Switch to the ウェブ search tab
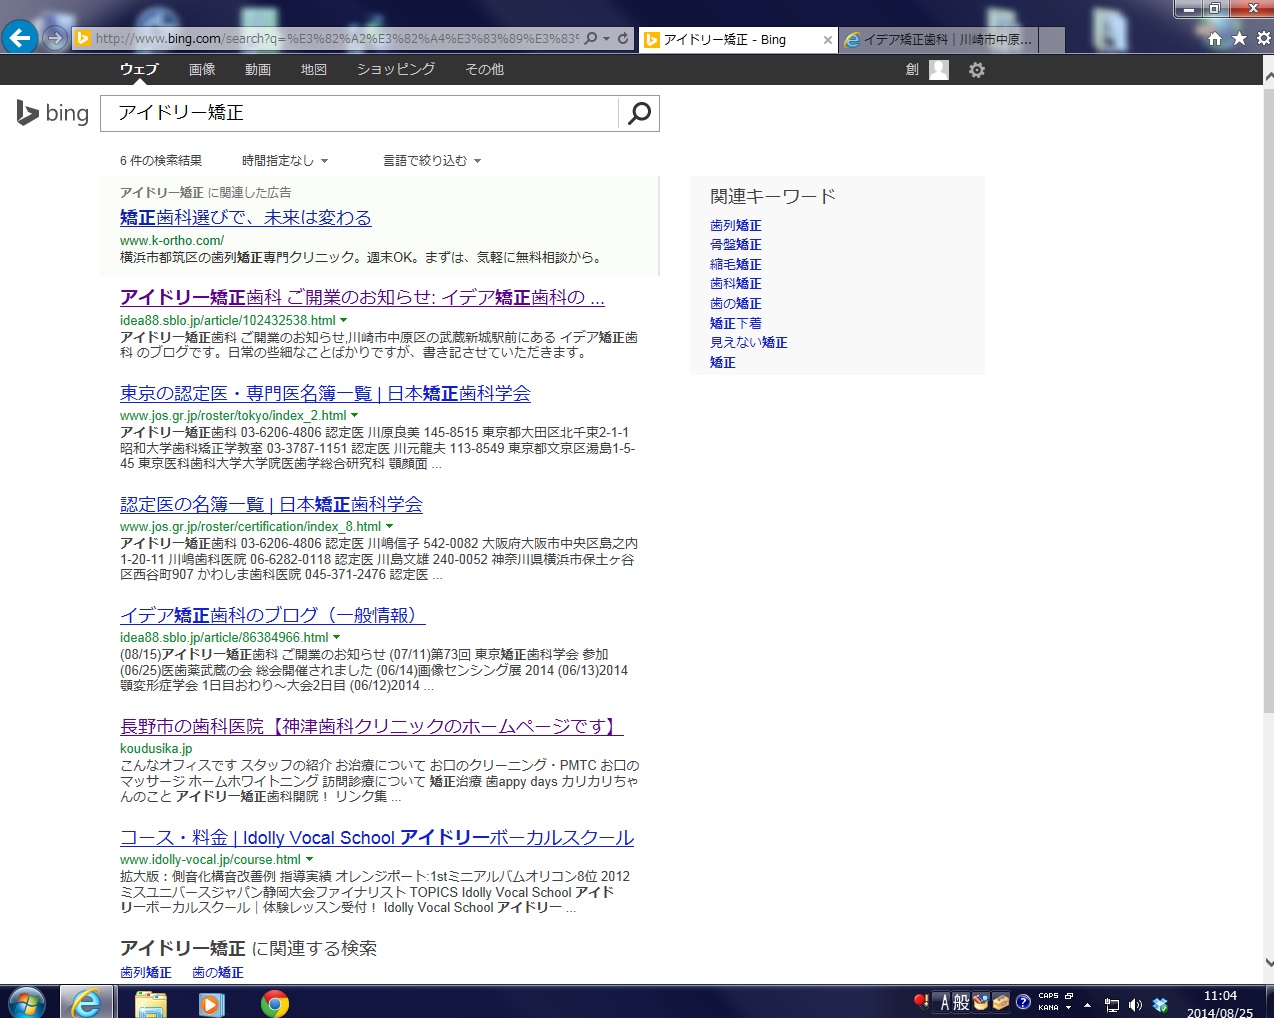The image size is (1274, 1018). [139, 70]
